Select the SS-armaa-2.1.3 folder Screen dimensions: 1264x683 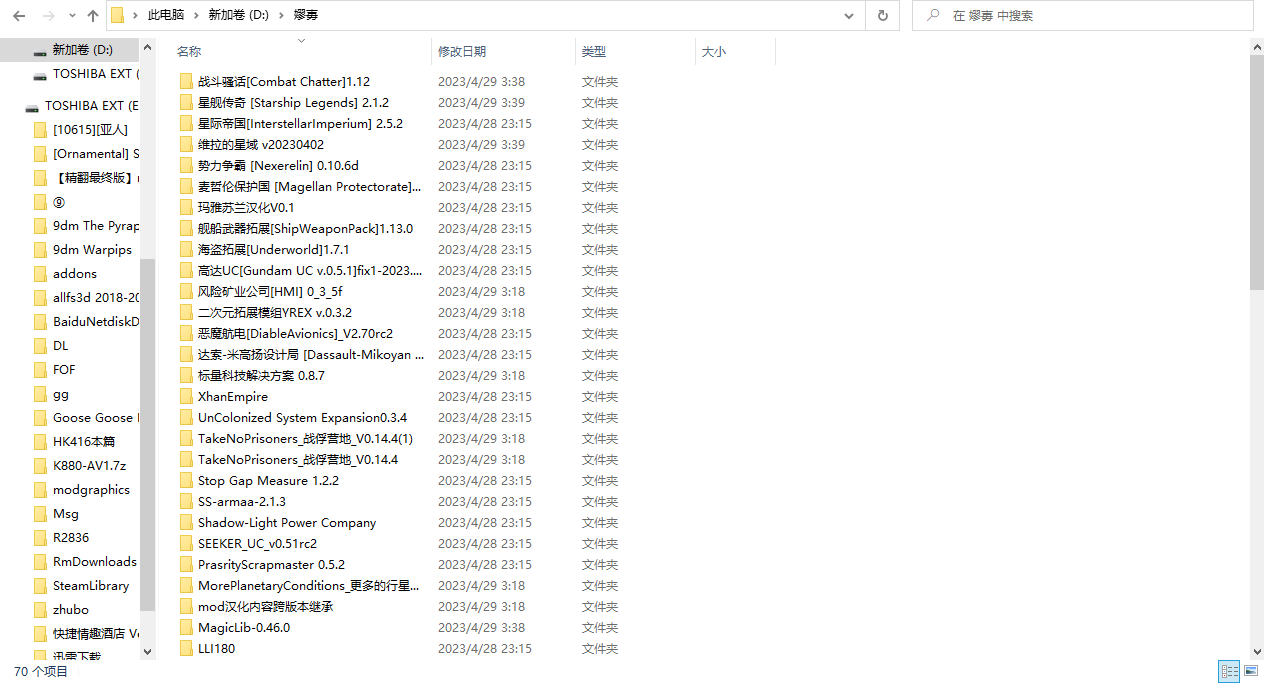pos(241,502)
